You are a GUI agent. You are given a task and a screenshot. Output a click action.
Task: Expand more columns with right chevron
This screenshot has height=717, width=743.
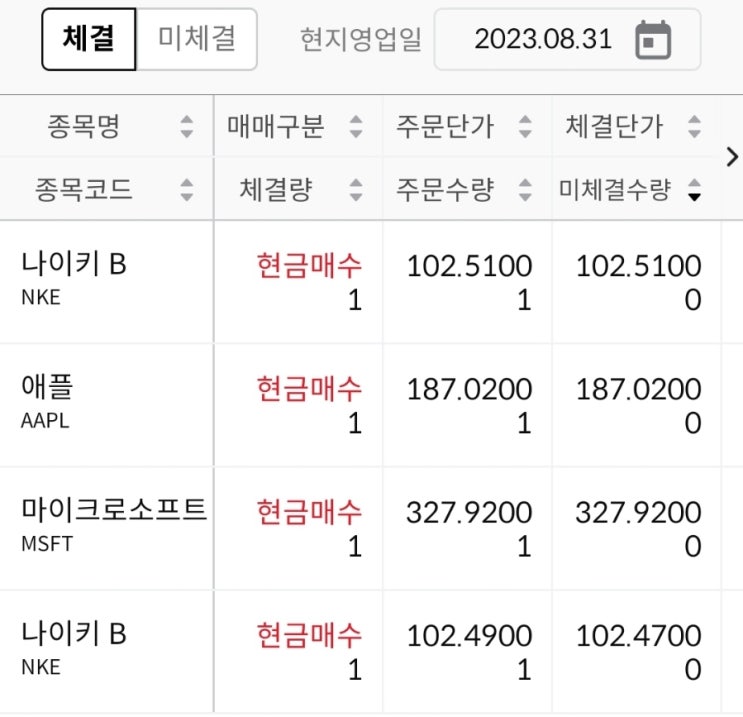point(731,157)
